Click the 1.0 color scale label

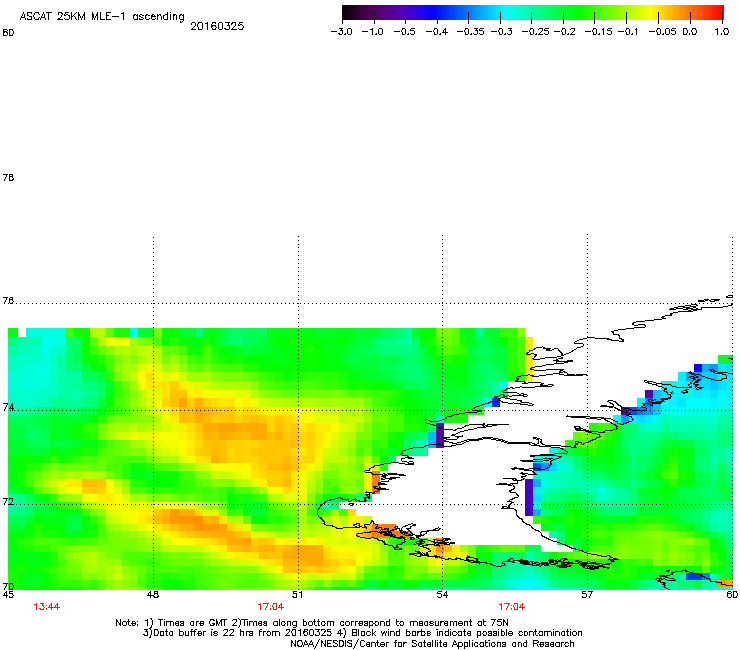(722, 32)
